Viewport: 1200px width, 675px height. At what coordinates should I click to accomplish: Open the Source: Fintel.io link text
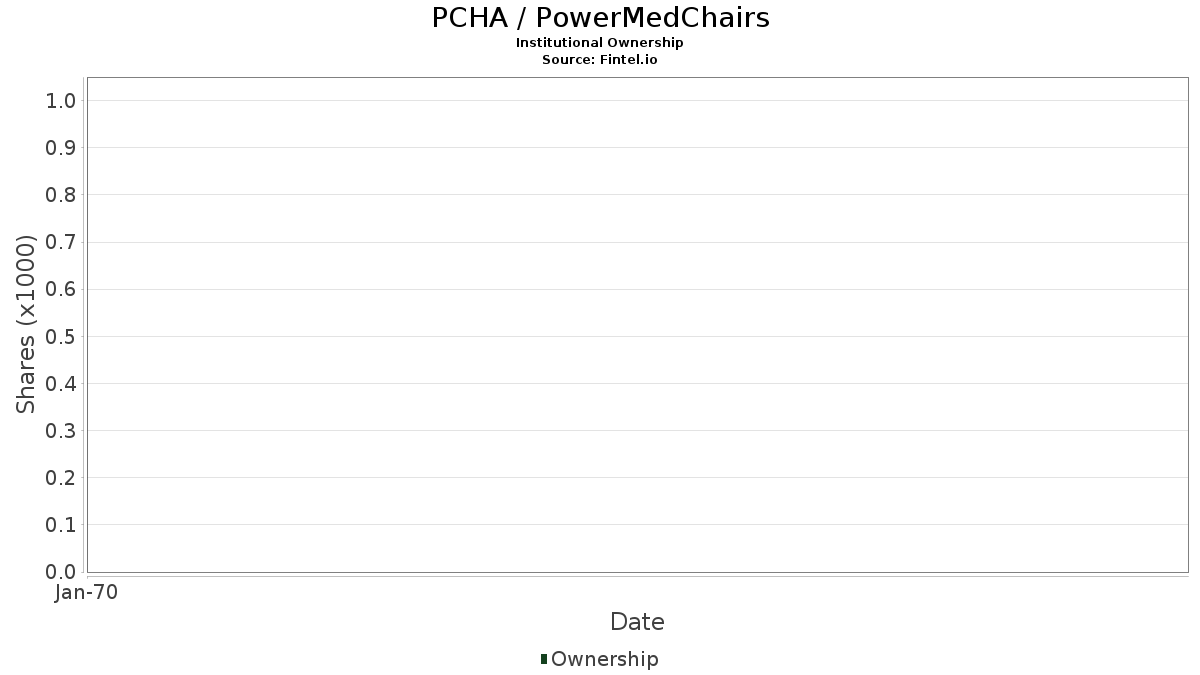[x=600, y=60]
